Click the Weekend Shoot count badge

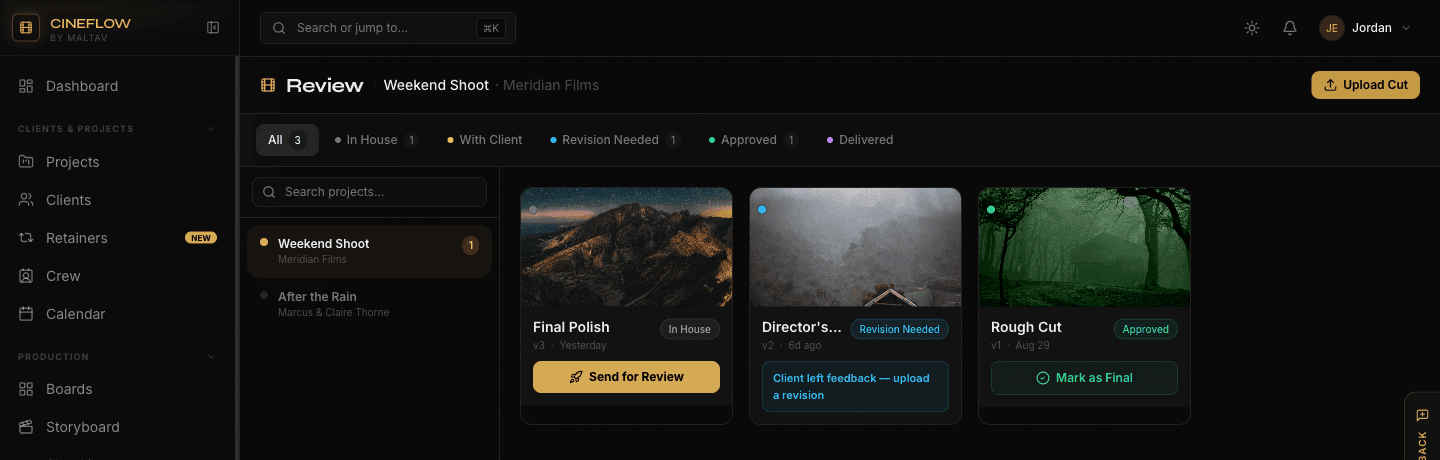pyautogui.click(x=470, y=245)
